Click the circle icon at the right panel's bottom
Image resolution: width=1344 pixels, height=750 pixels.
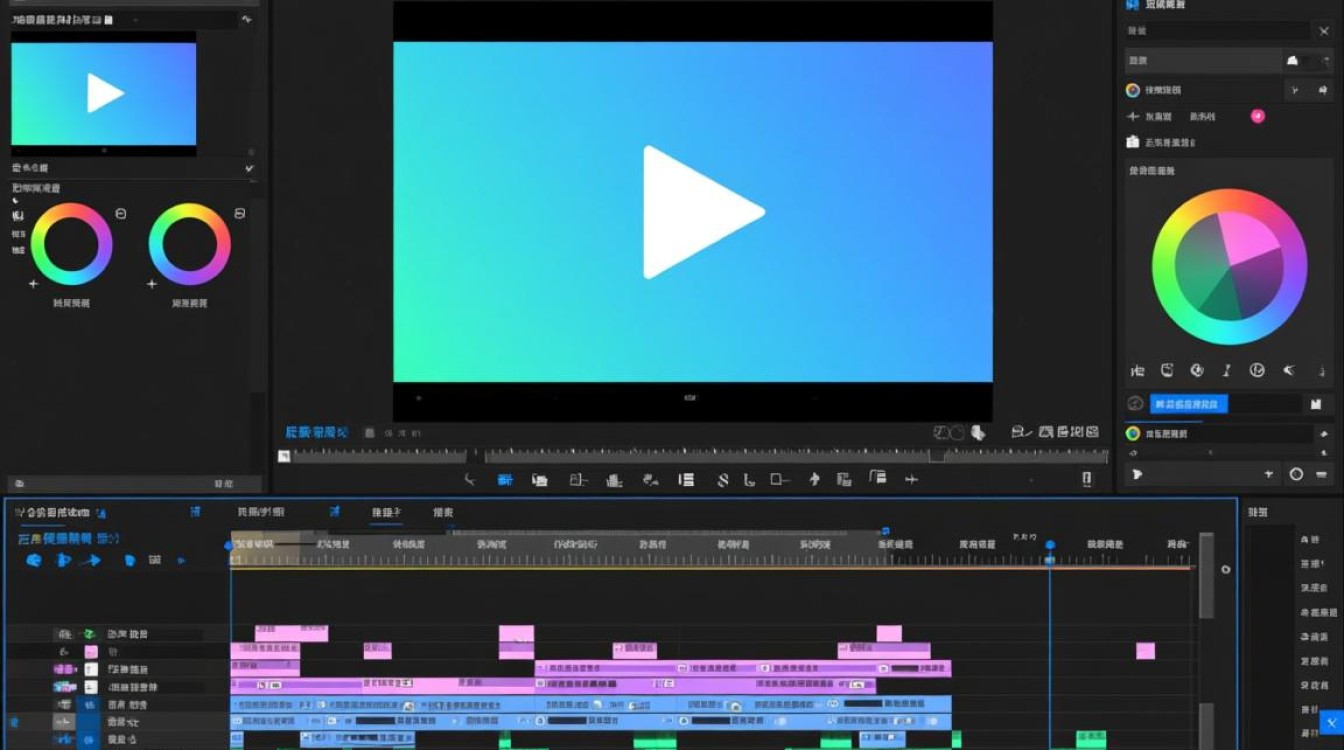point(1297,474)
